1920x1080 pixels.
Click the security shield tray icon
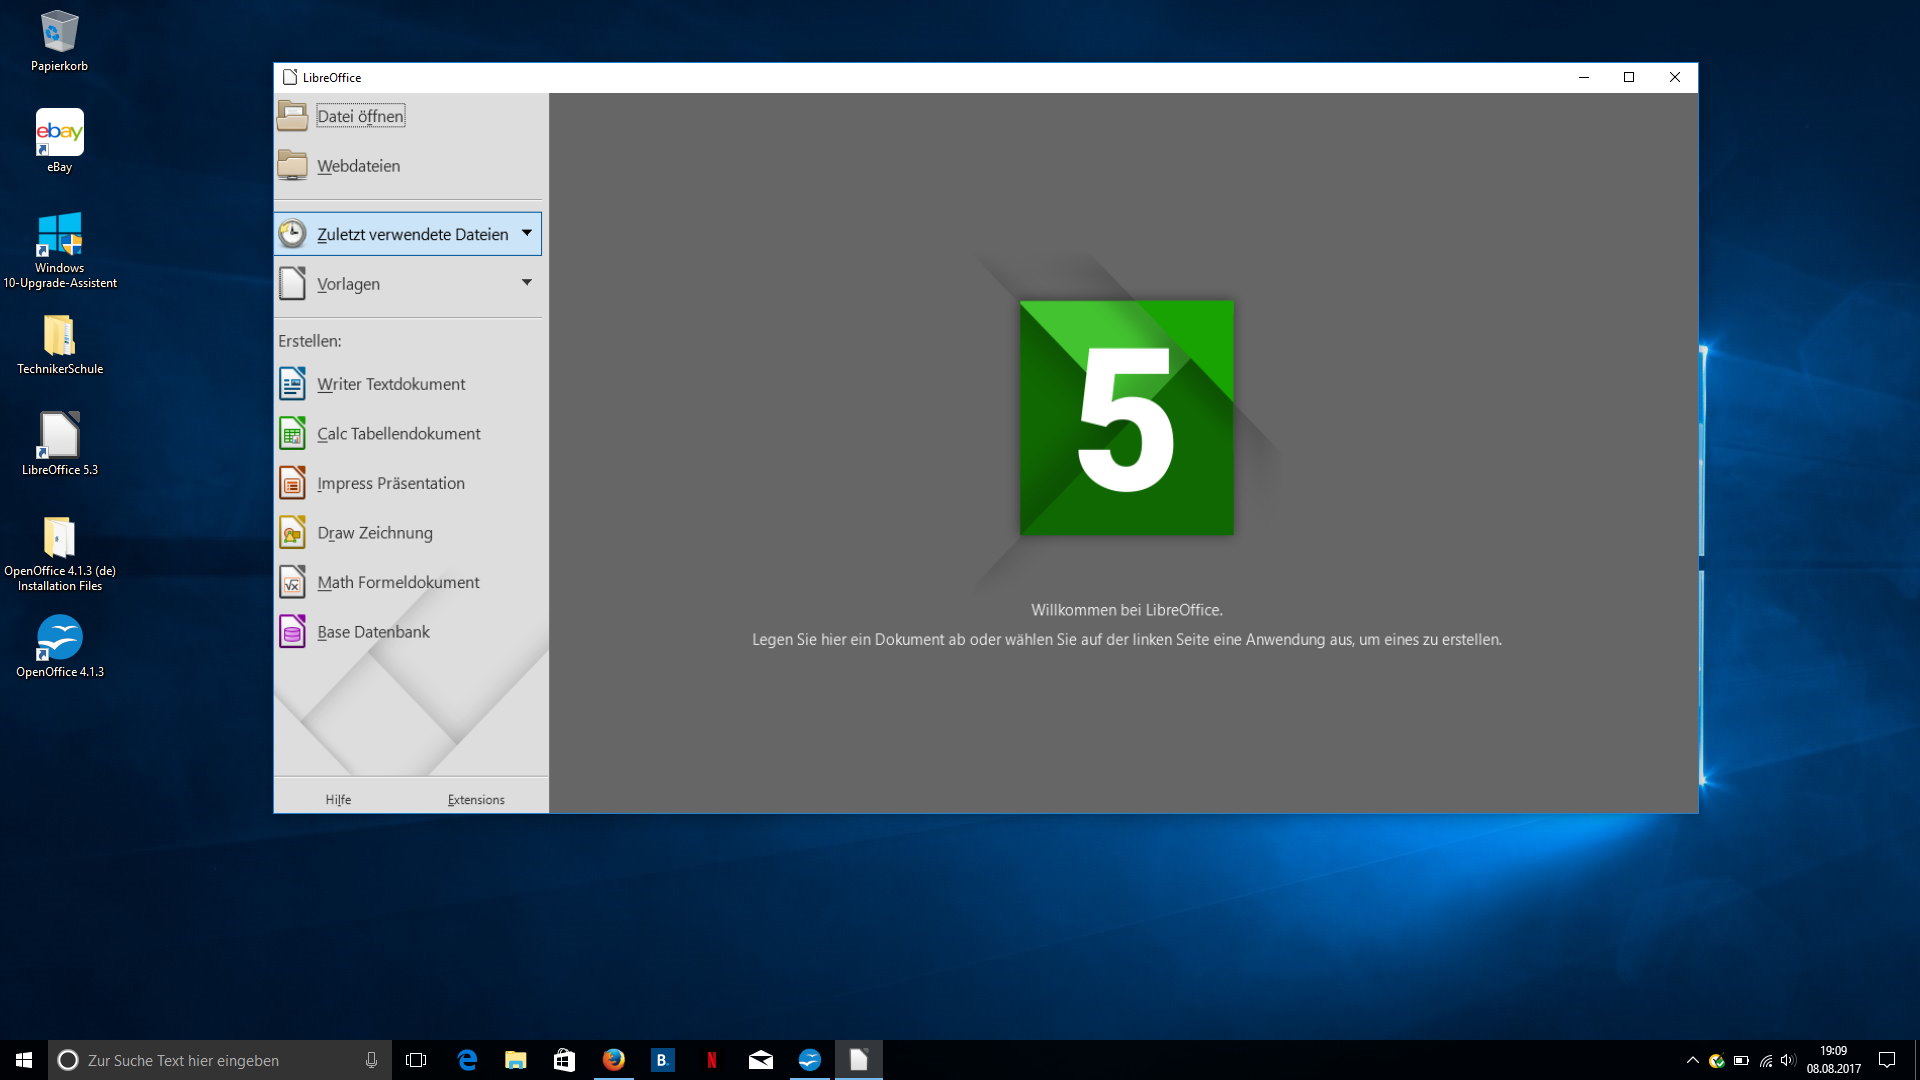pos(1716,1060)
